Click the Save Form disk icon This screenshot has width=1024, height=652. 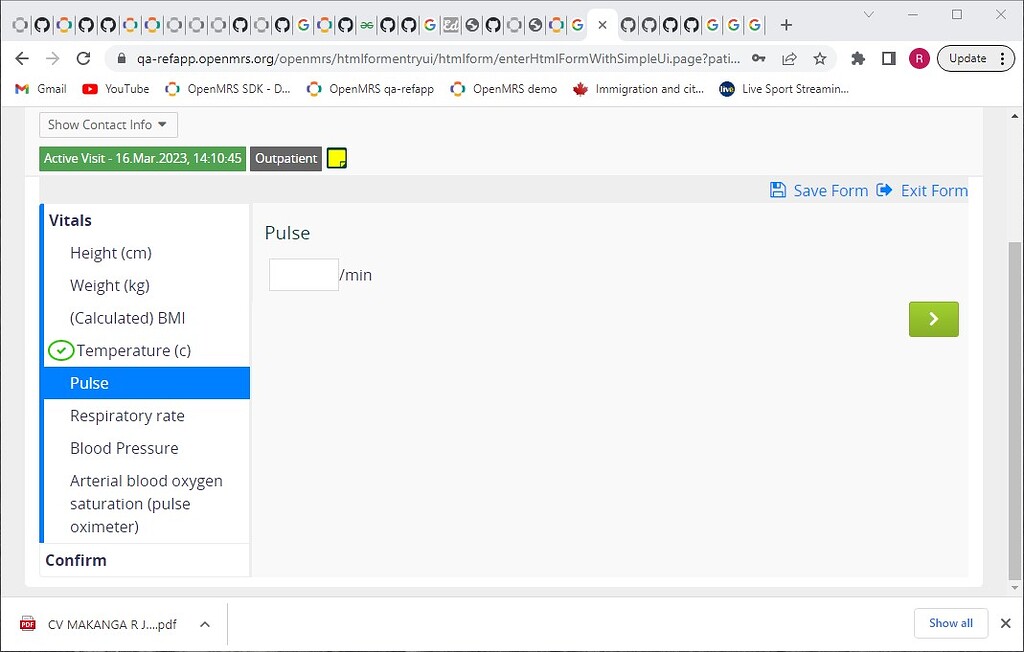click(777, 190)
